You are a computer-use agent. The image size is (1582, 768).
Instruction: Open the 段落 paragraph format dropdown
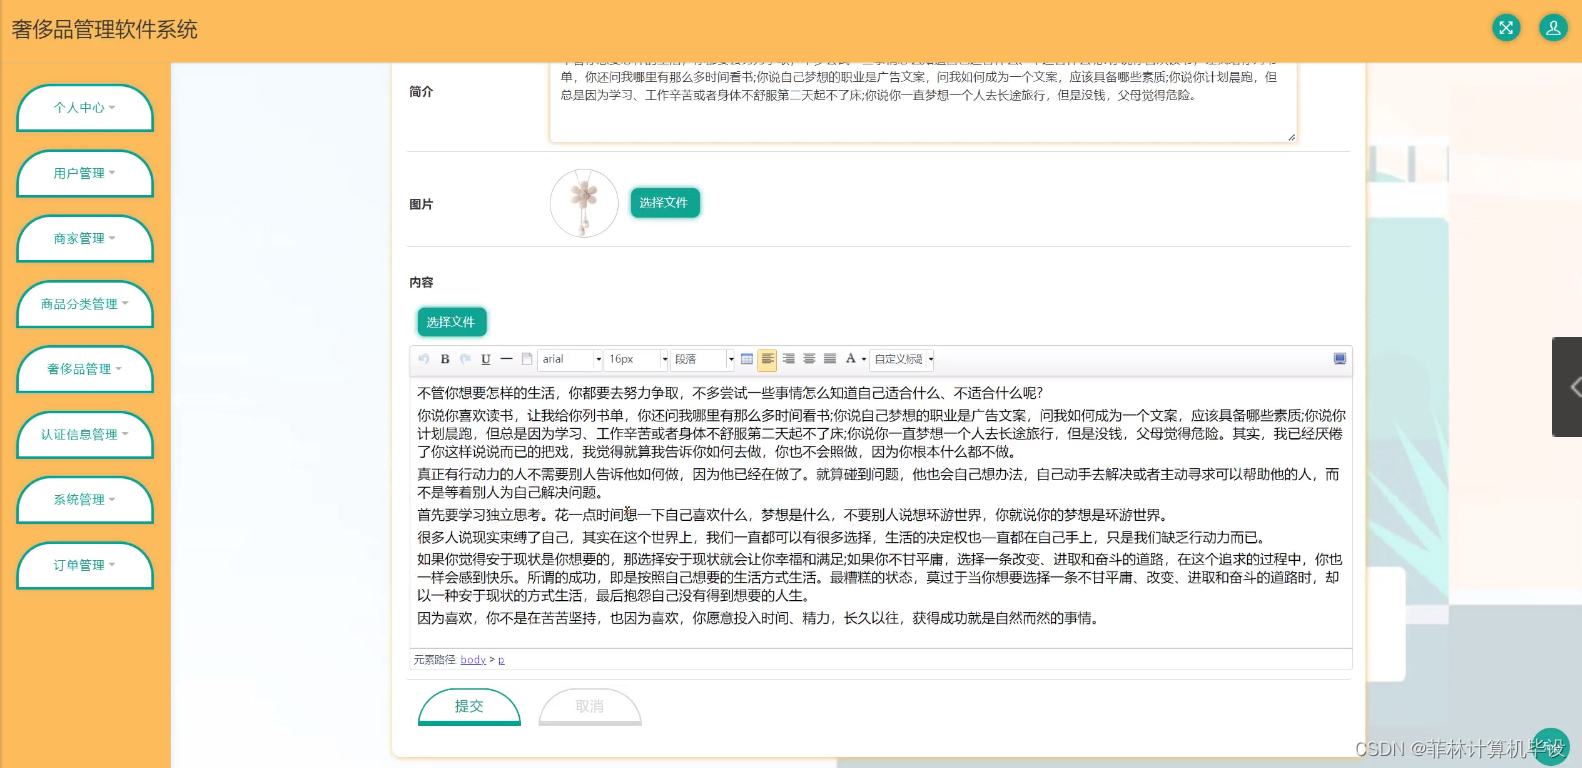point(702,359)
